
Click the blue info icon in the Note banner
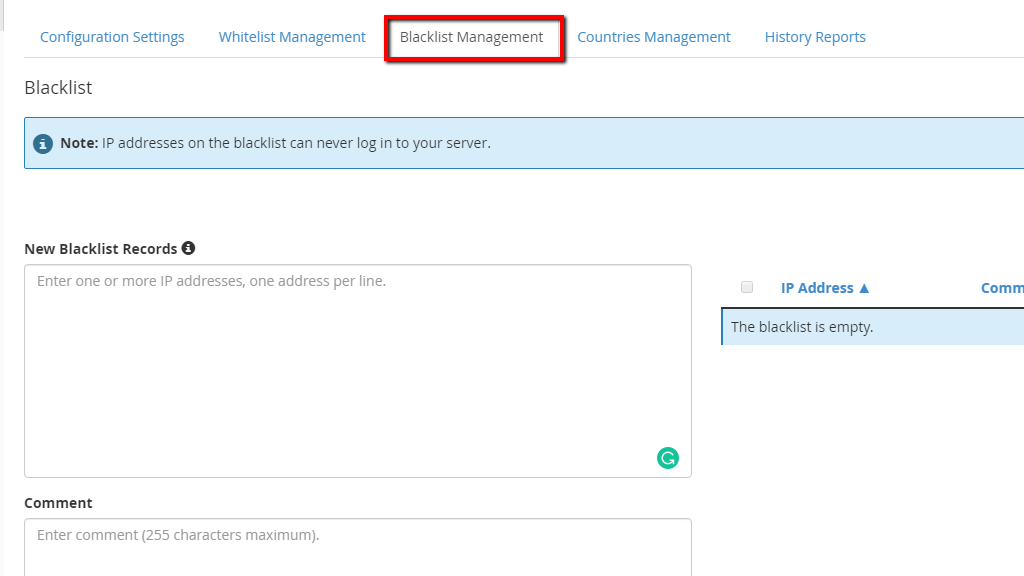(x=43, y=144)
